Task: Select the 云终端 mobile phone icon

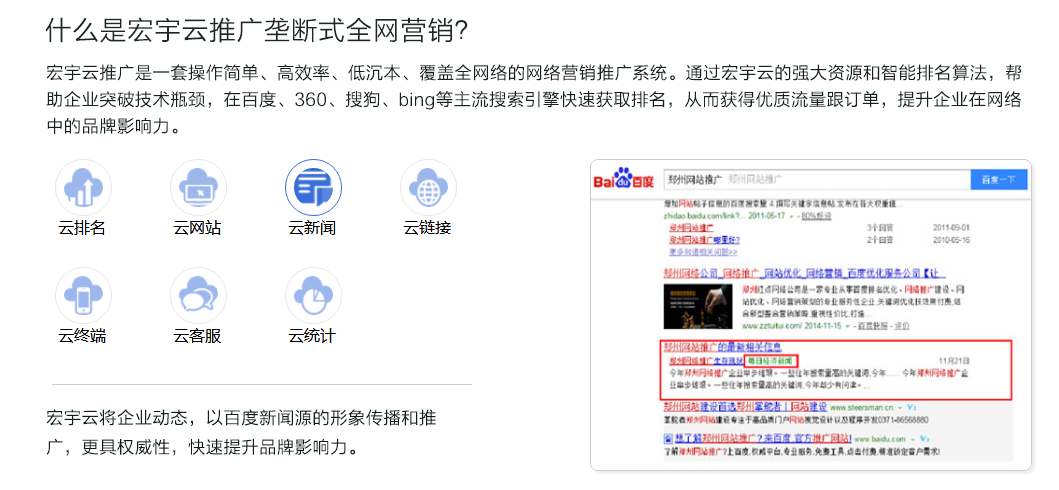Action: point(83,296)
